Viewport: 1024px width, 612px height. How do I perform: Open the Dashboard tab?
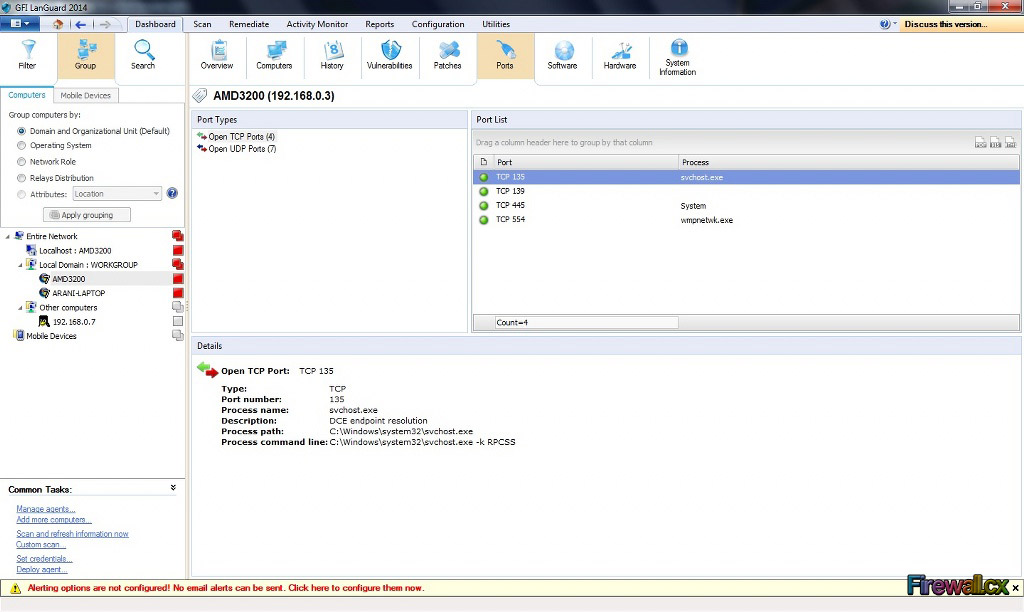tap(155, 24)
